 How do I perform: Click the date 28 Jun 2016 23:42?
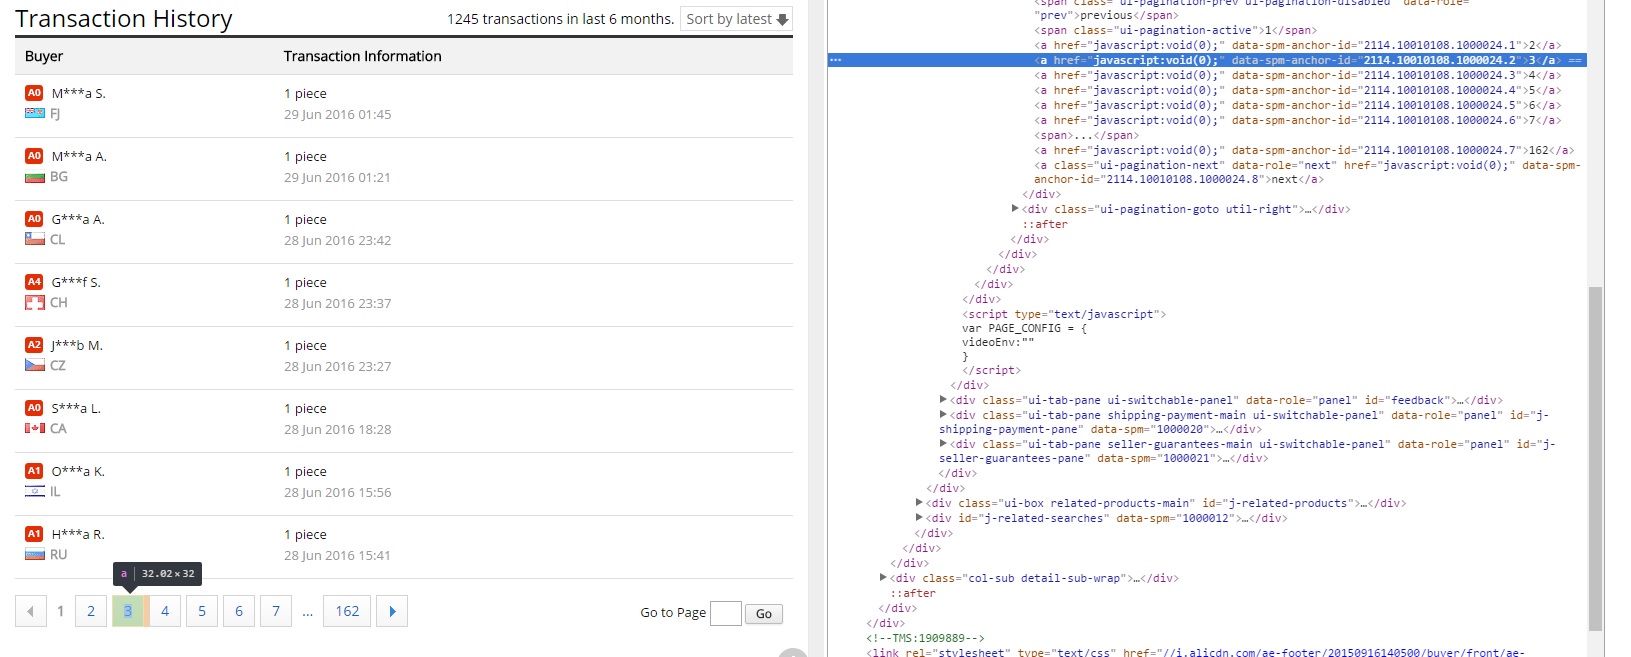pos(338,240)
